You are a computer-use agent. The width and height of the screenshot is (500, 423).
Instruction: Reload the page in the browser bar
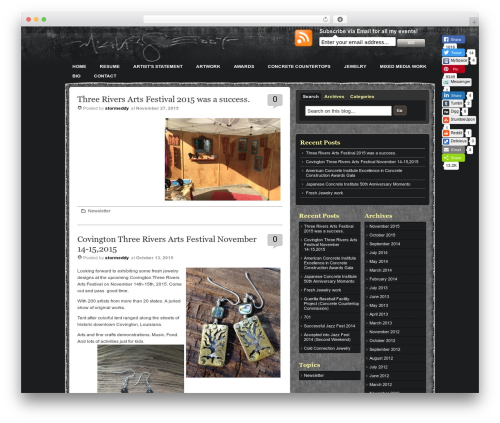pos(325,19)
